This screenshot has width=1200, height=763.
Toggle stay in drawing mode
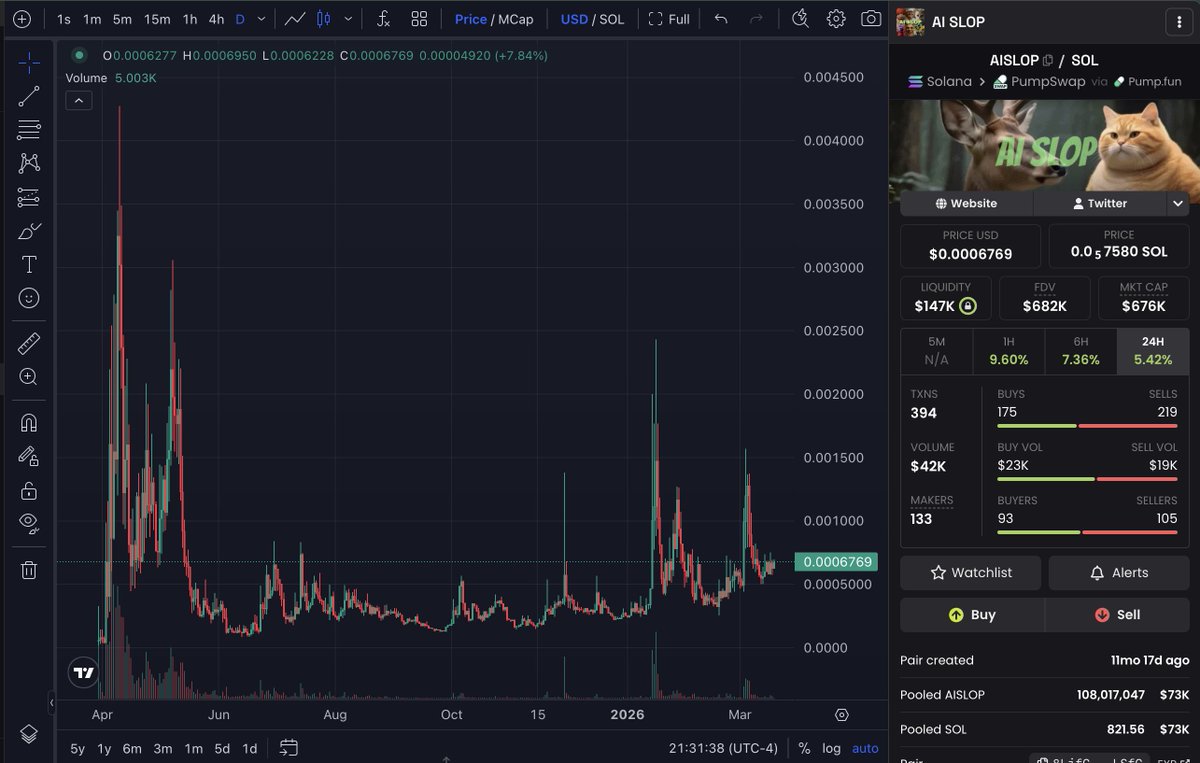tap(29, 456)
